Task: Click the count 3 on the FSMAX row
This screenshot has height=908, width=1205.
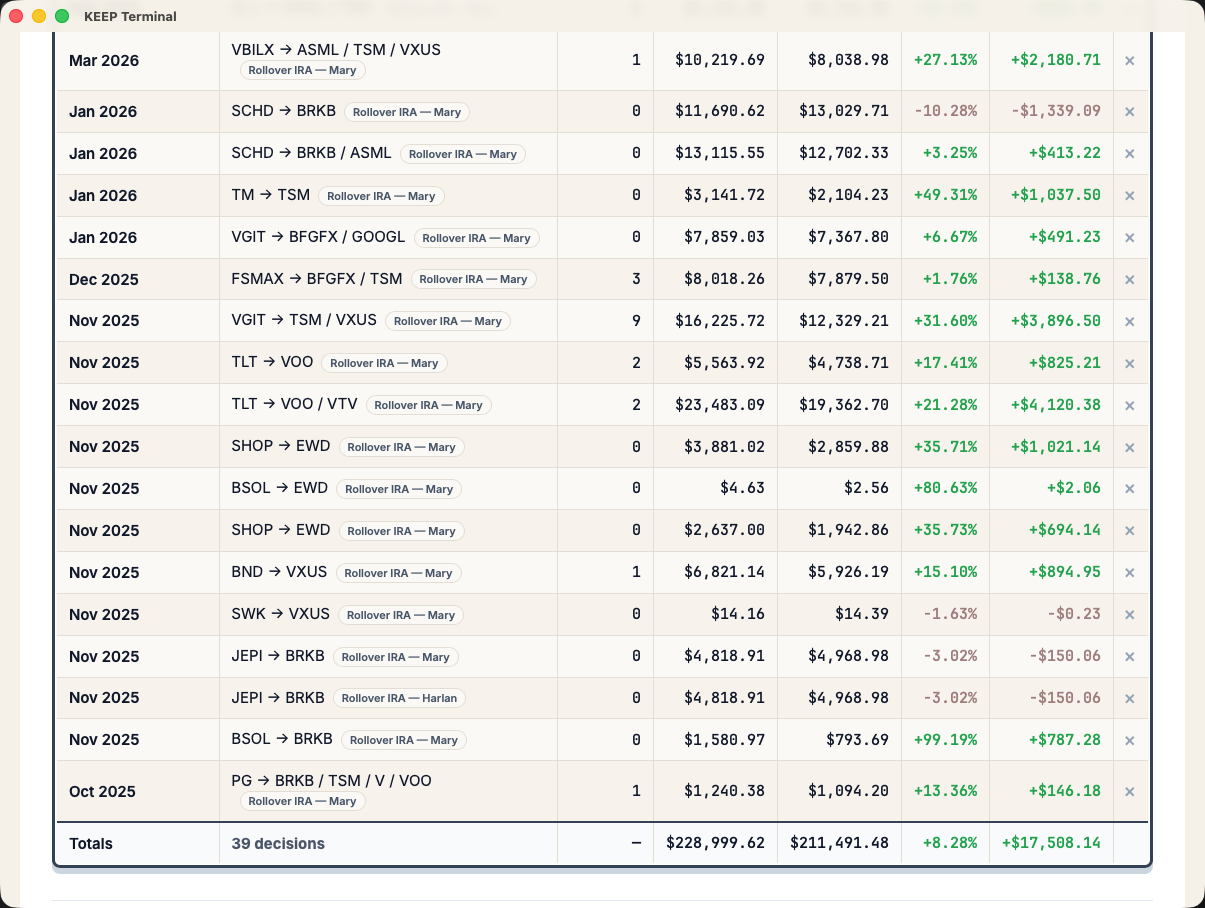Action: pos(636,279)
